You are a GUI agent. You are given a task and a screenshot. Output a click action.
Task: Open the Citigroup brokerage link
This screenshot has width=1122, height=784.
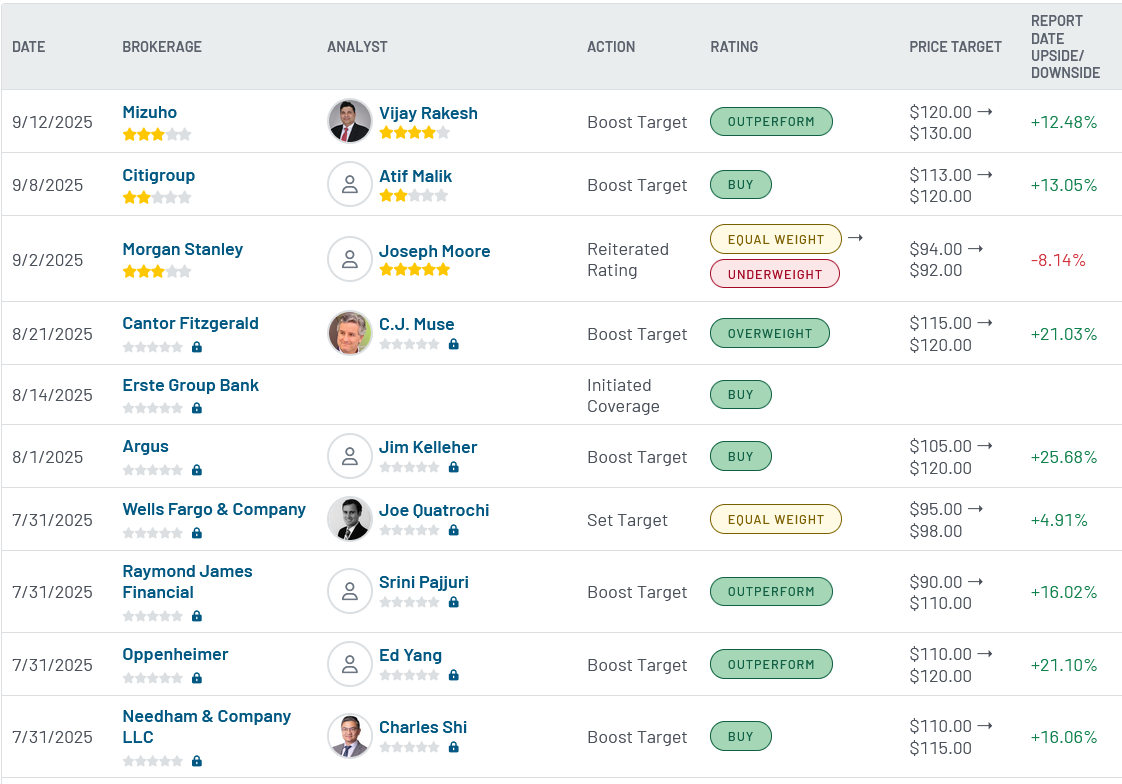tap(158, 175)
